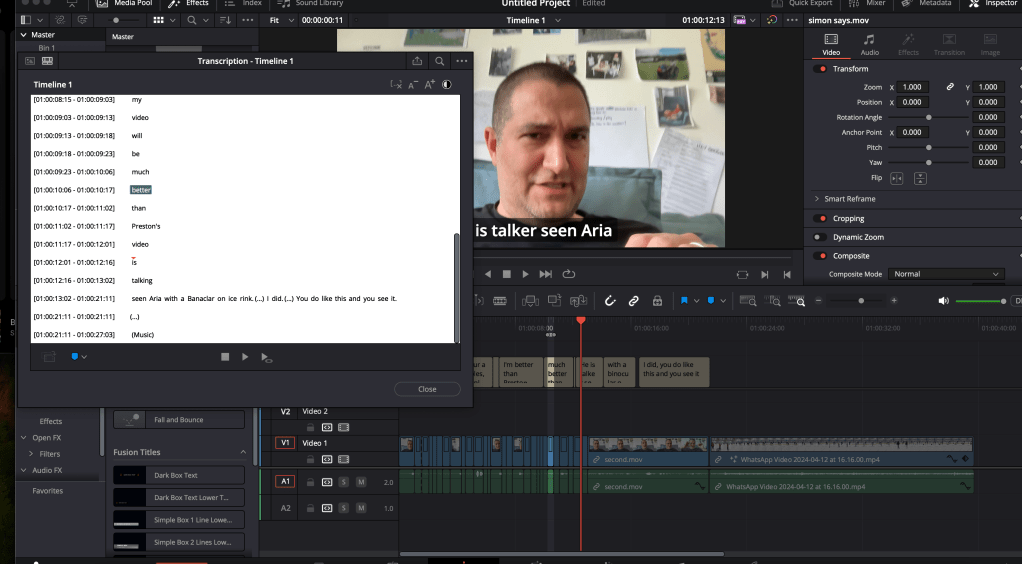This screenshot has height=564, width=1022.
Task: Toggle the Dynamic Zoom switch
Action: point(820,237)
